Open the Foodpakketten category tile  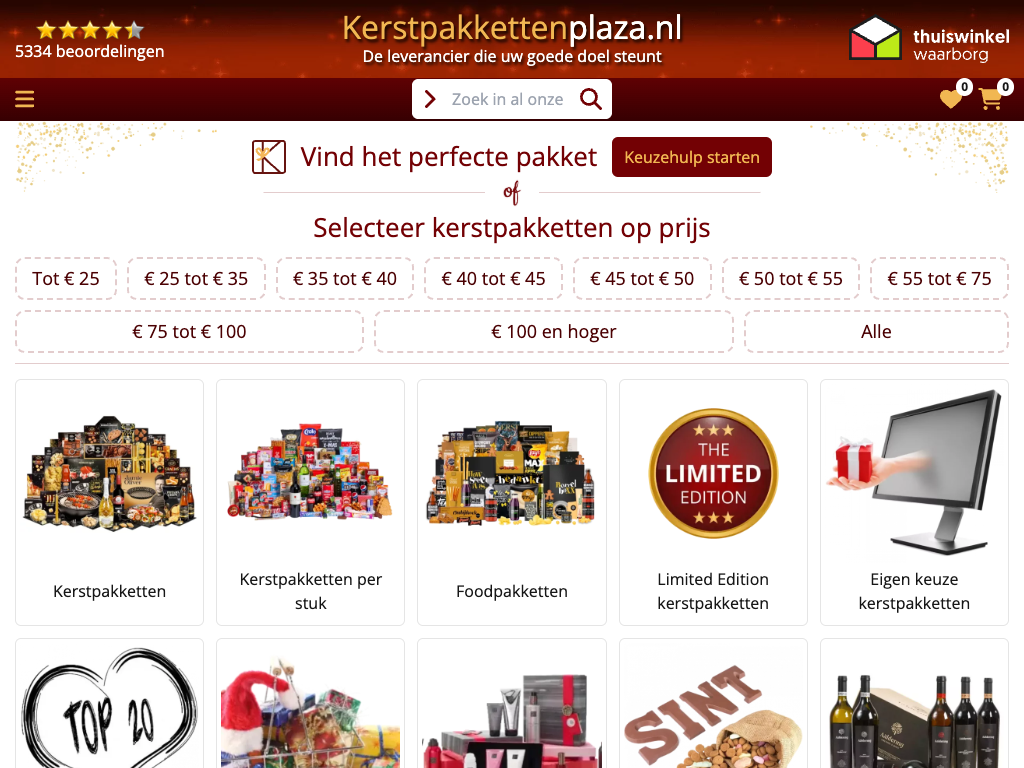coord(512,502)
